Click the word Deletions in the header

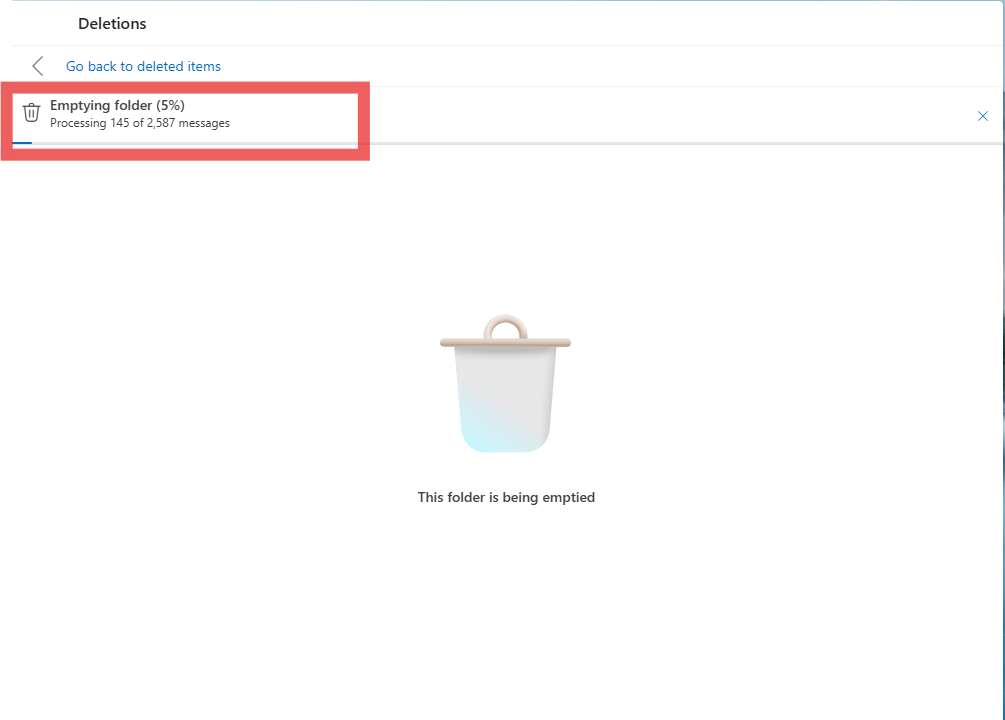[112, 24]
